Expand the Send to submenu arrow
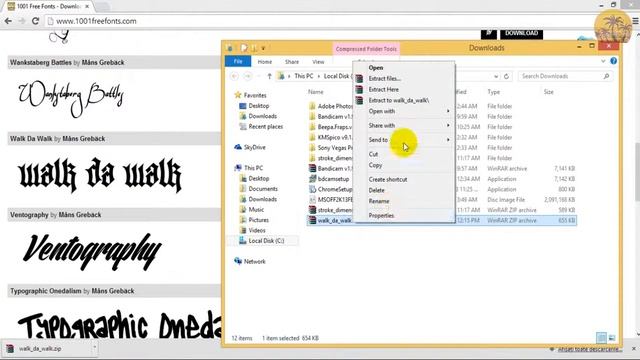Screen dimensions: 640x360 (448, 140)
